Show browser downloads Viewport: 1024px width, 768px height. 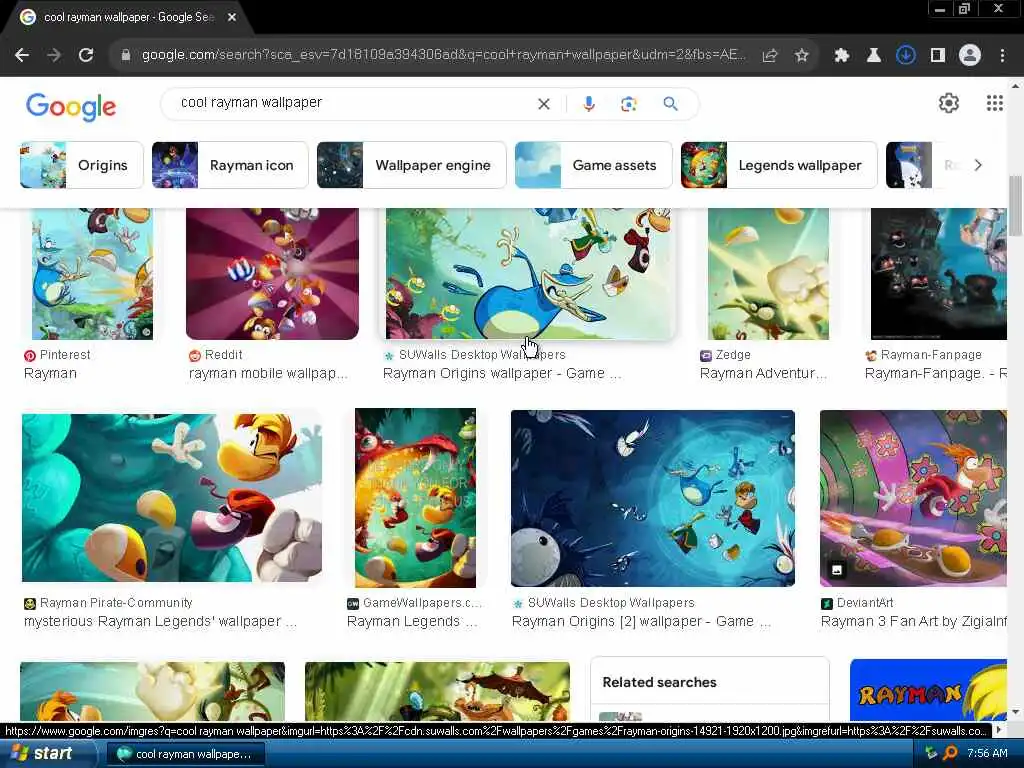(x=906, y=56)
